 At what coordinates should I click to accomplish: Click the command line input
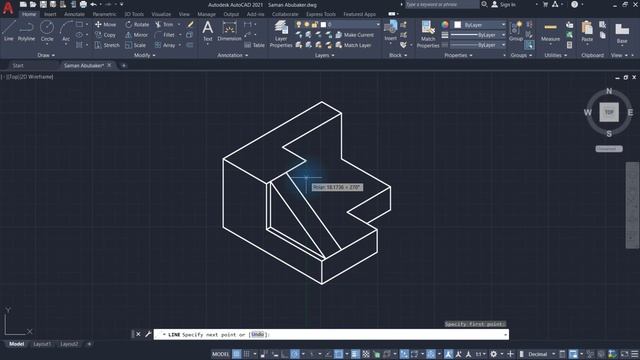(x=331, y=335)
